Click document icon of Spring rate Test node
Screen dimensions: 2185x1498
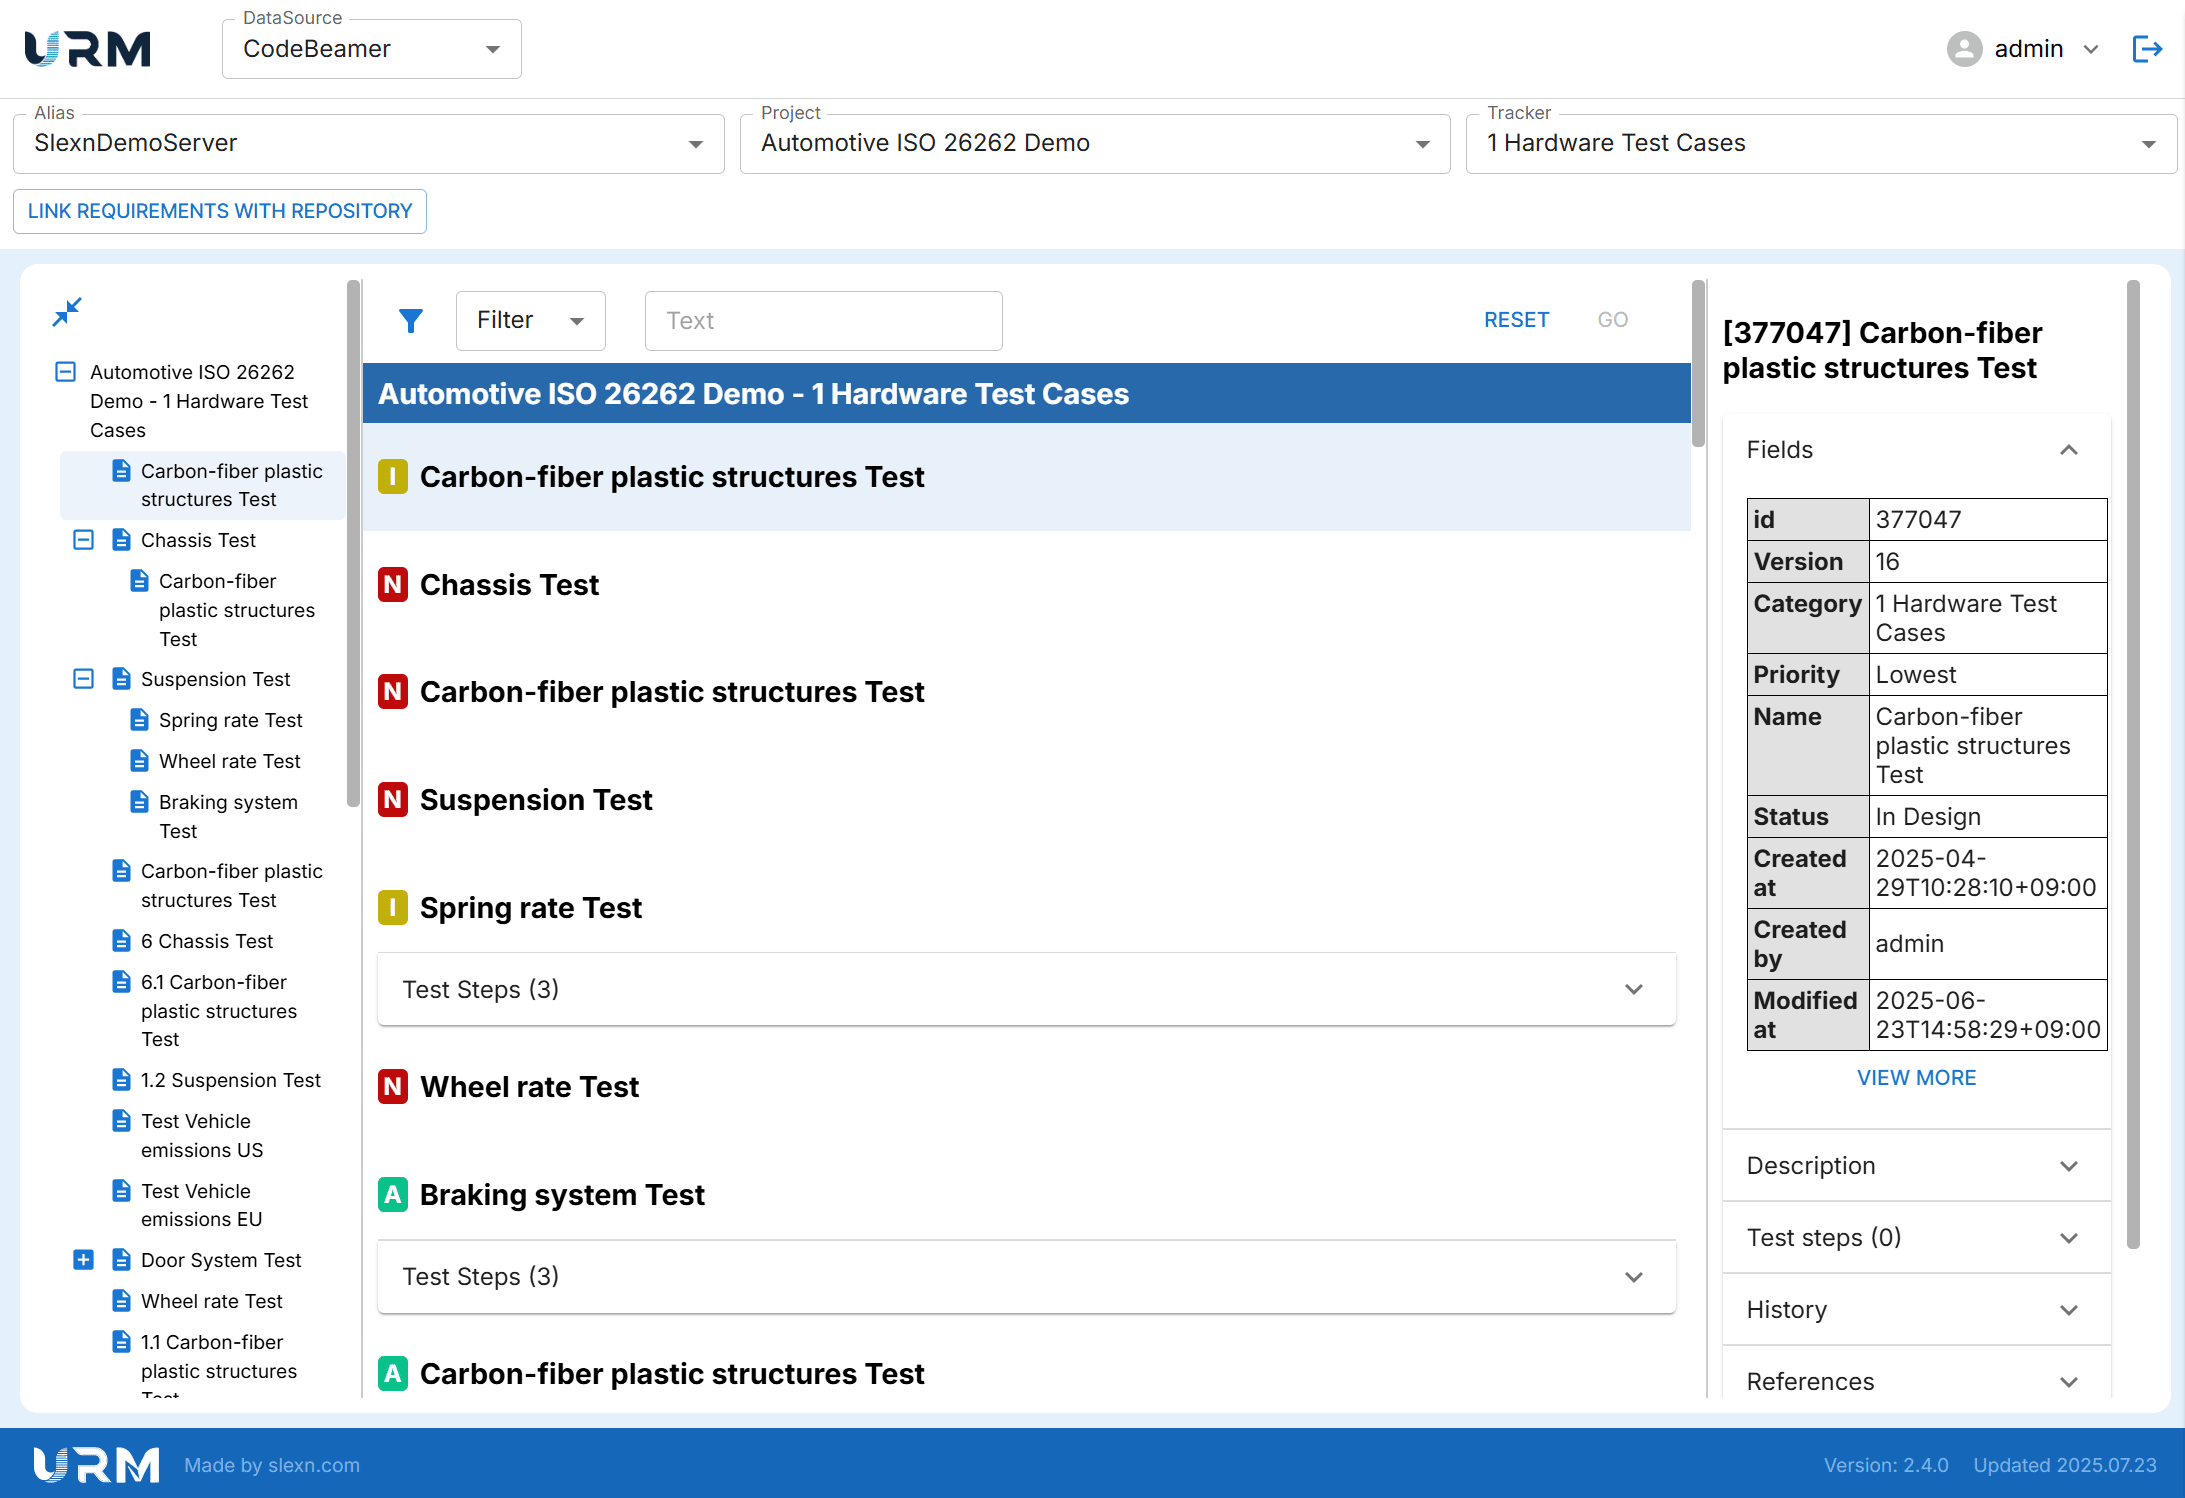[x=140, y=720]
